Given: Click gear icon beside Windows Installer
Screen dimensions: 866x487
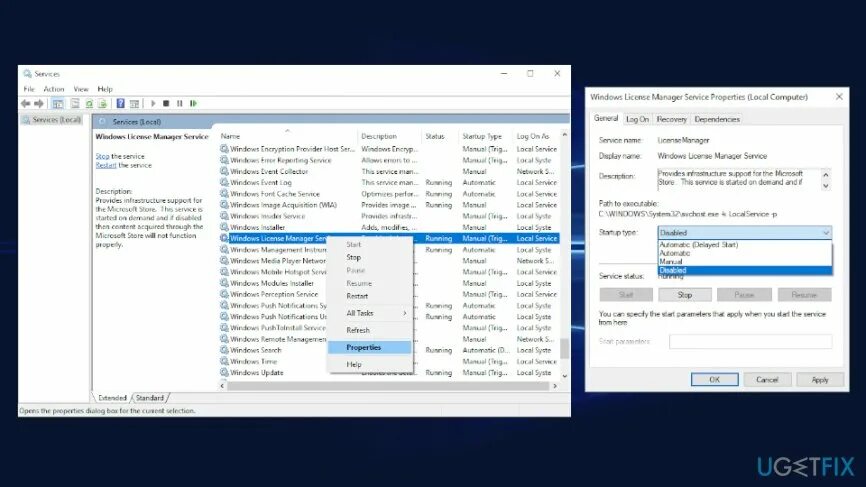Looking at the screenshot, I should 224,227.
